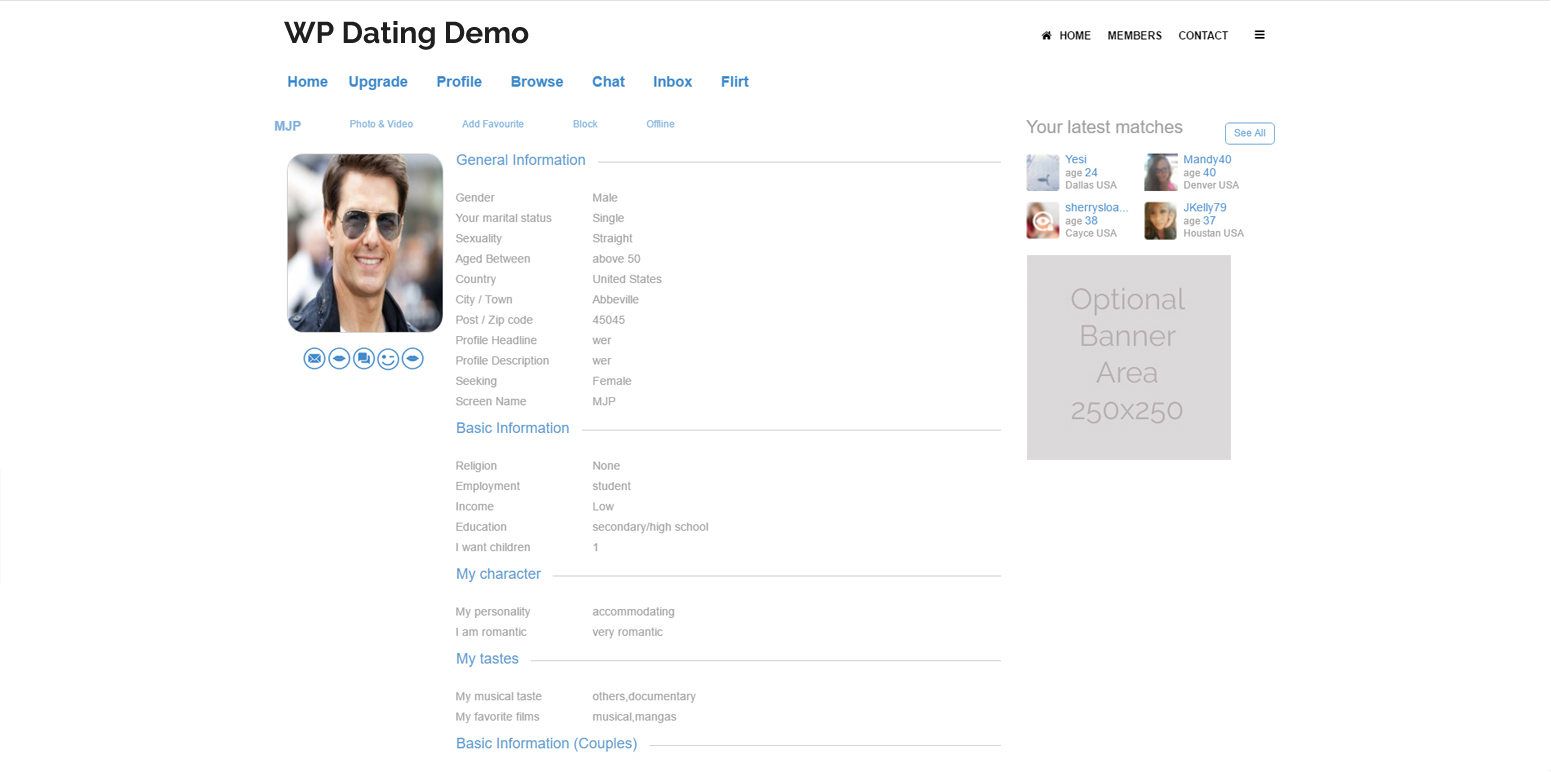Click the 'secondary/high school' education value
The image size is (1551, 772).
coord(650,527)
